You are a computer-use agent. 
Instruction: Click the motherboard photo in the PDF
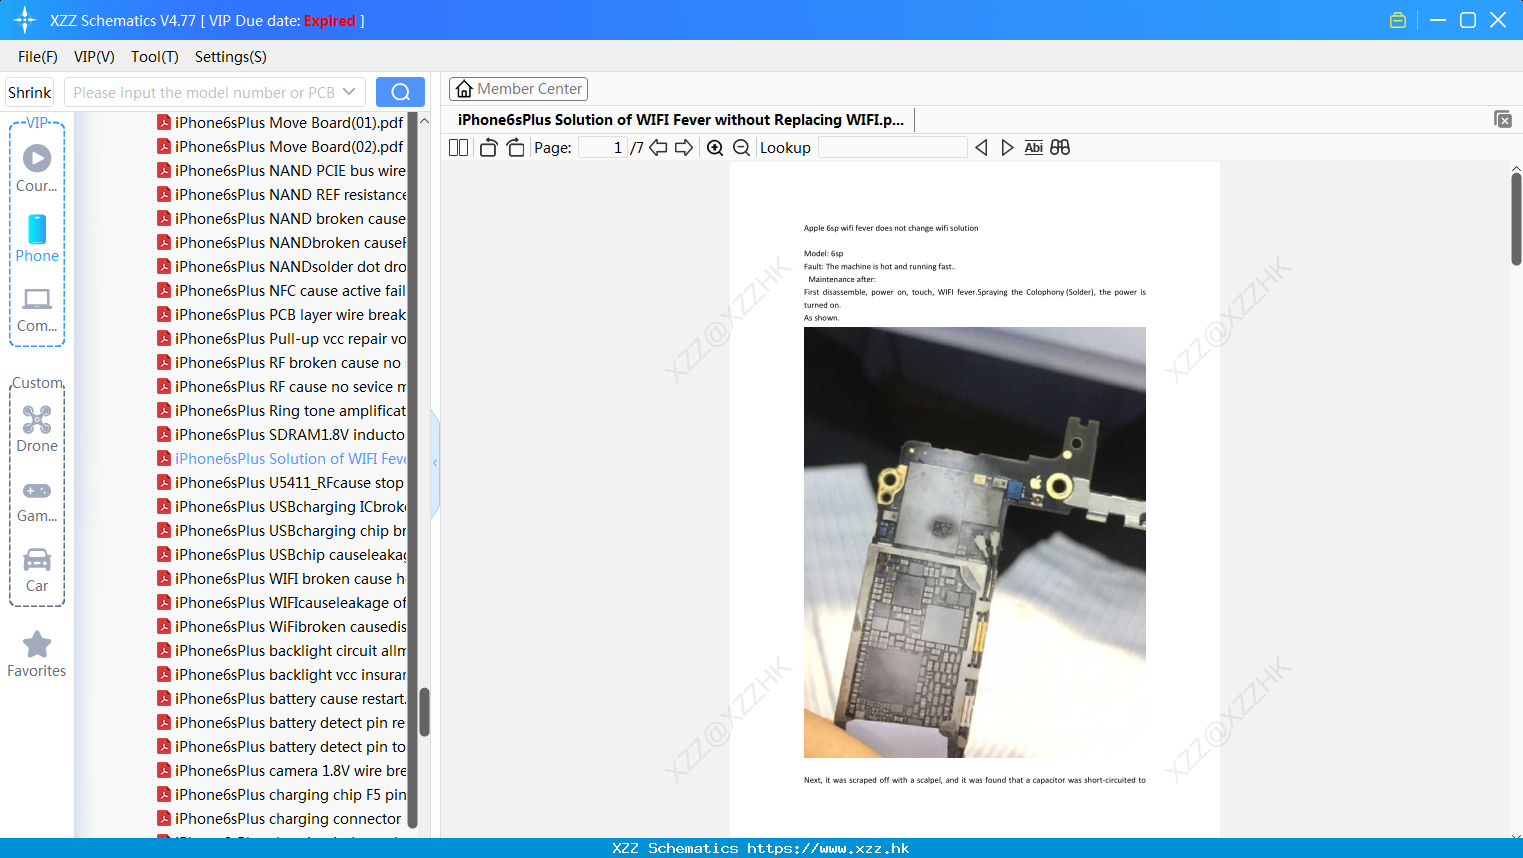975,542
